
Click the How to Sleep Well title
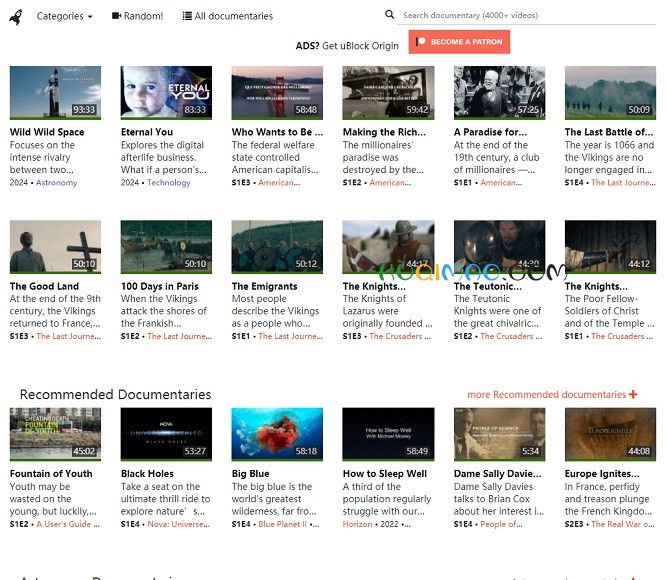coord(385,473)
